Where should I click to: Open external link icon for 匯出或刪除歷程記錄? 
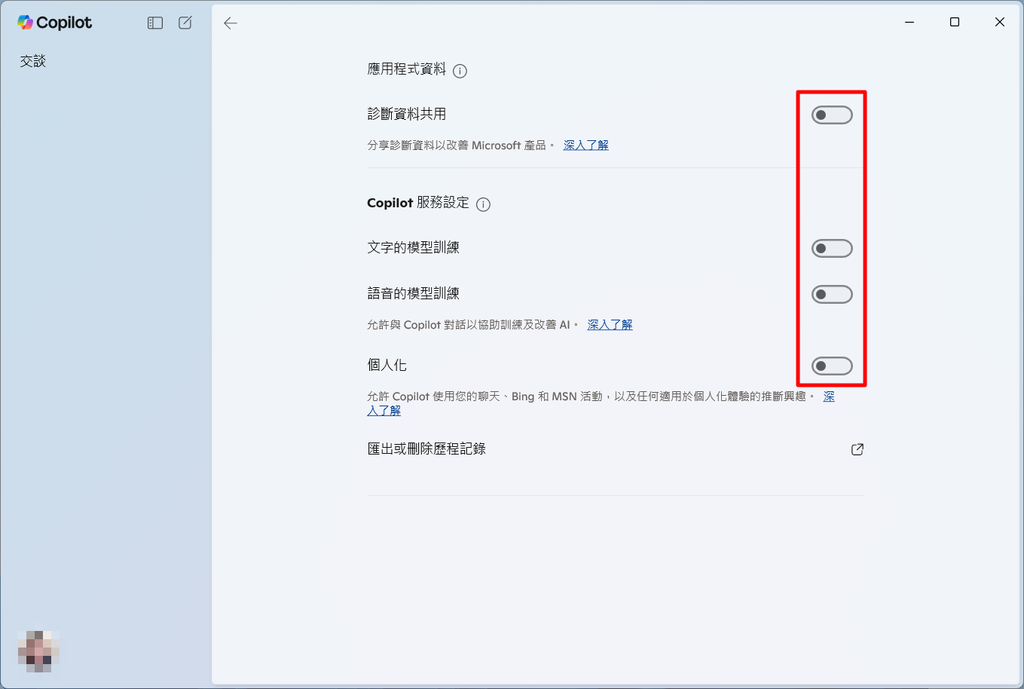click(x=857, y=449)
